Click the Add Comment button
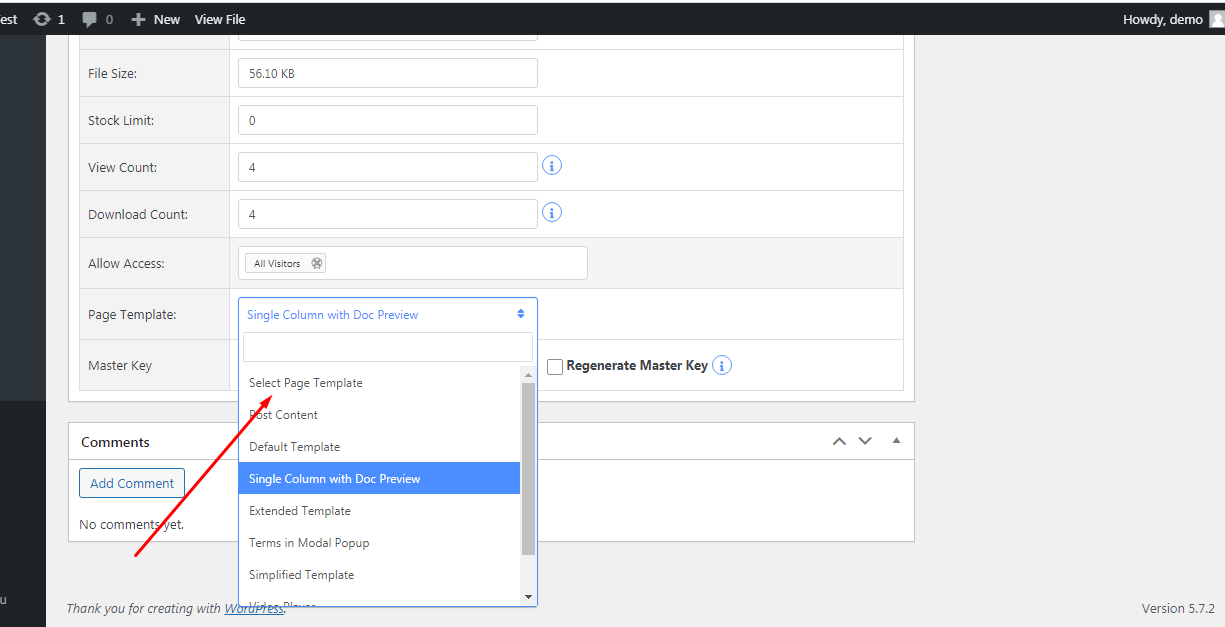The width and height of the screenshot is (1225, 627). [132, 483]
